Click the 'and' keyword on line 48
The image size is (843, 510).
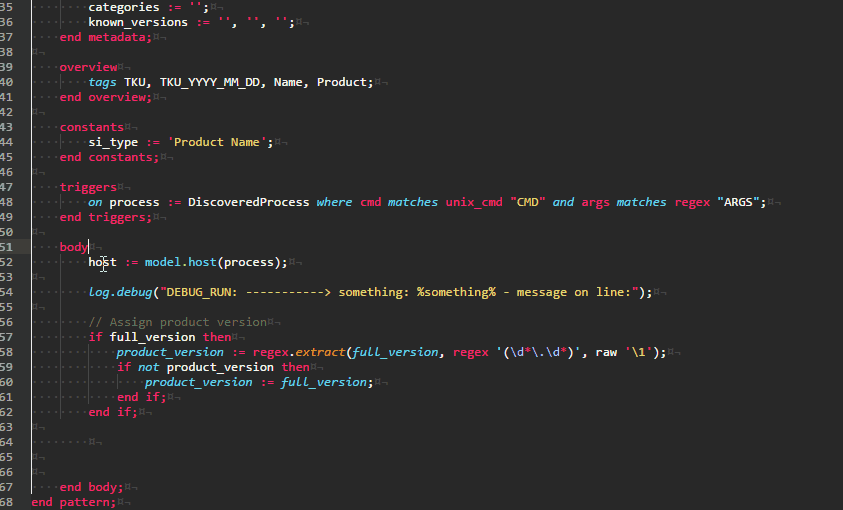pyautogui.click(x=563, y=203)
